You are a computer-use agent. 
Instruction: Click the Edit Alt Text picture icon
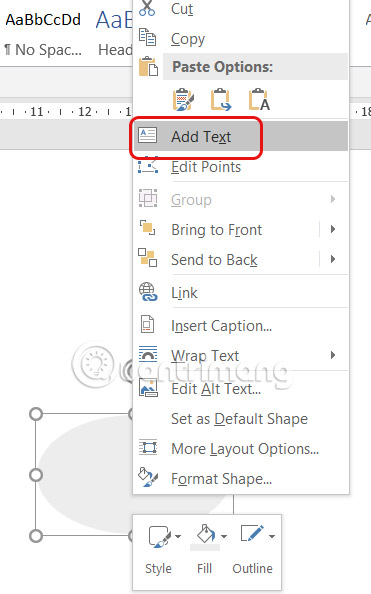148,388
